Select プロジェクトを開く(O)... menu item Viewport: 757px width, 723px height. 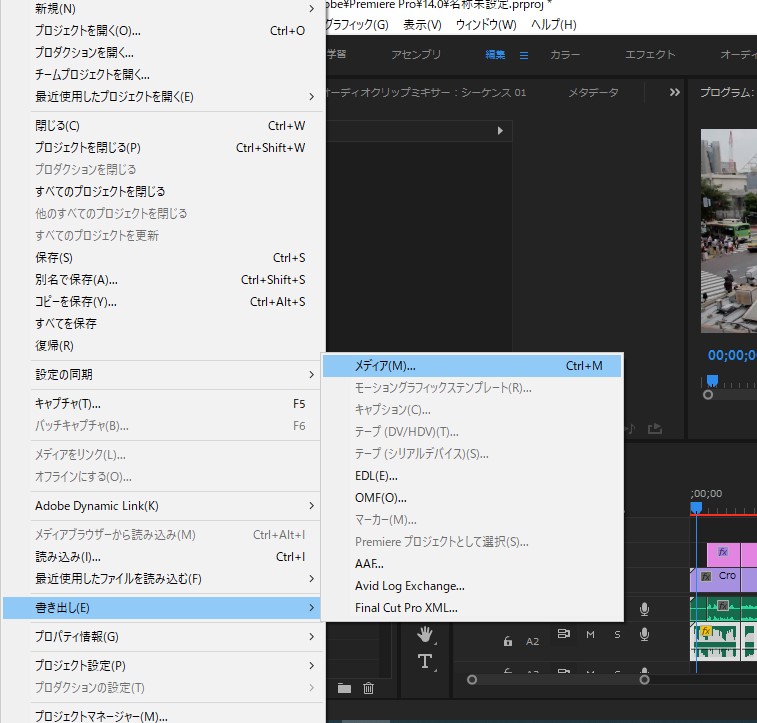click(161, 31)
